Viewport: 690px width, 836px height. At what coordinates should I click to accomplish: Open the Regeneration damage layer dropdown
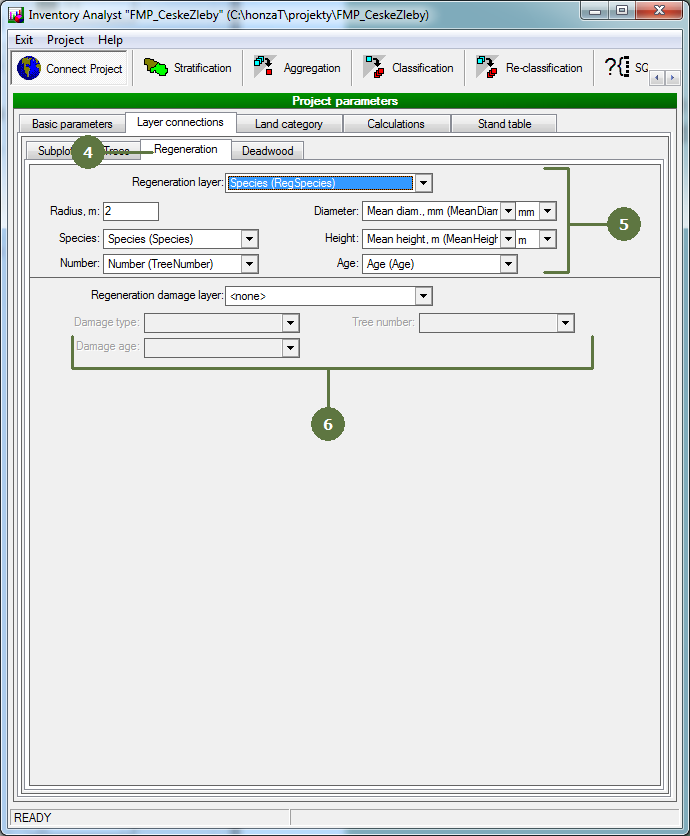(424, 296)
